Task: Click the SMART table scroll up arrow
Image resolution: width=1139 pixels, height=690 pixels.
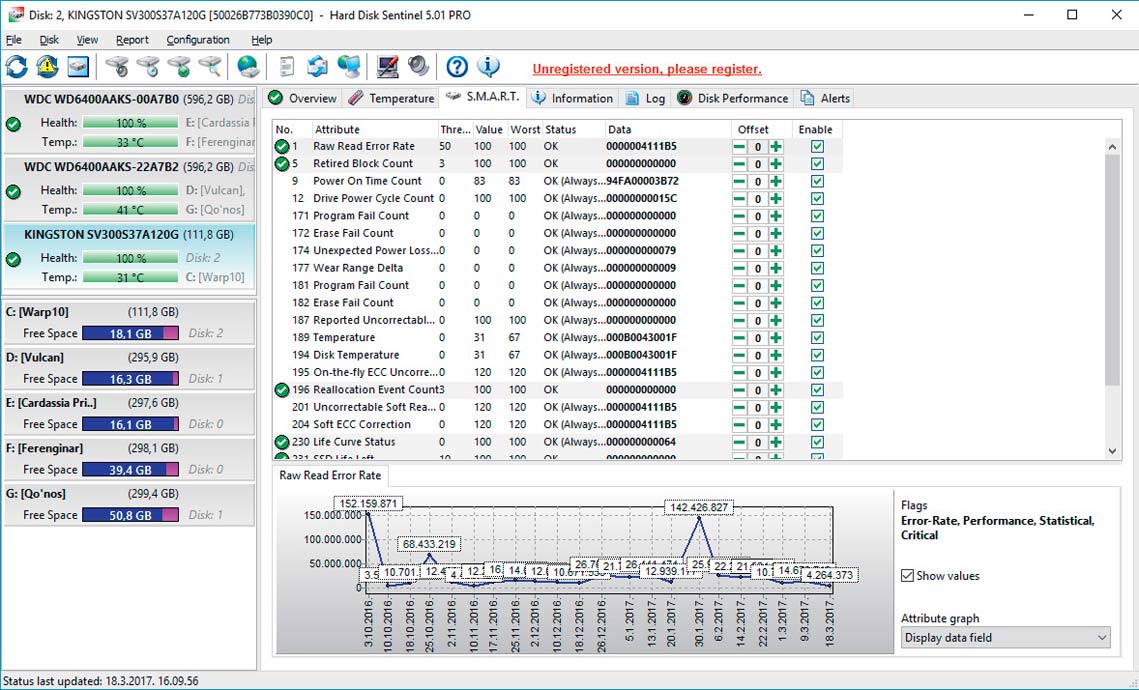Action: coord(1112,147)
